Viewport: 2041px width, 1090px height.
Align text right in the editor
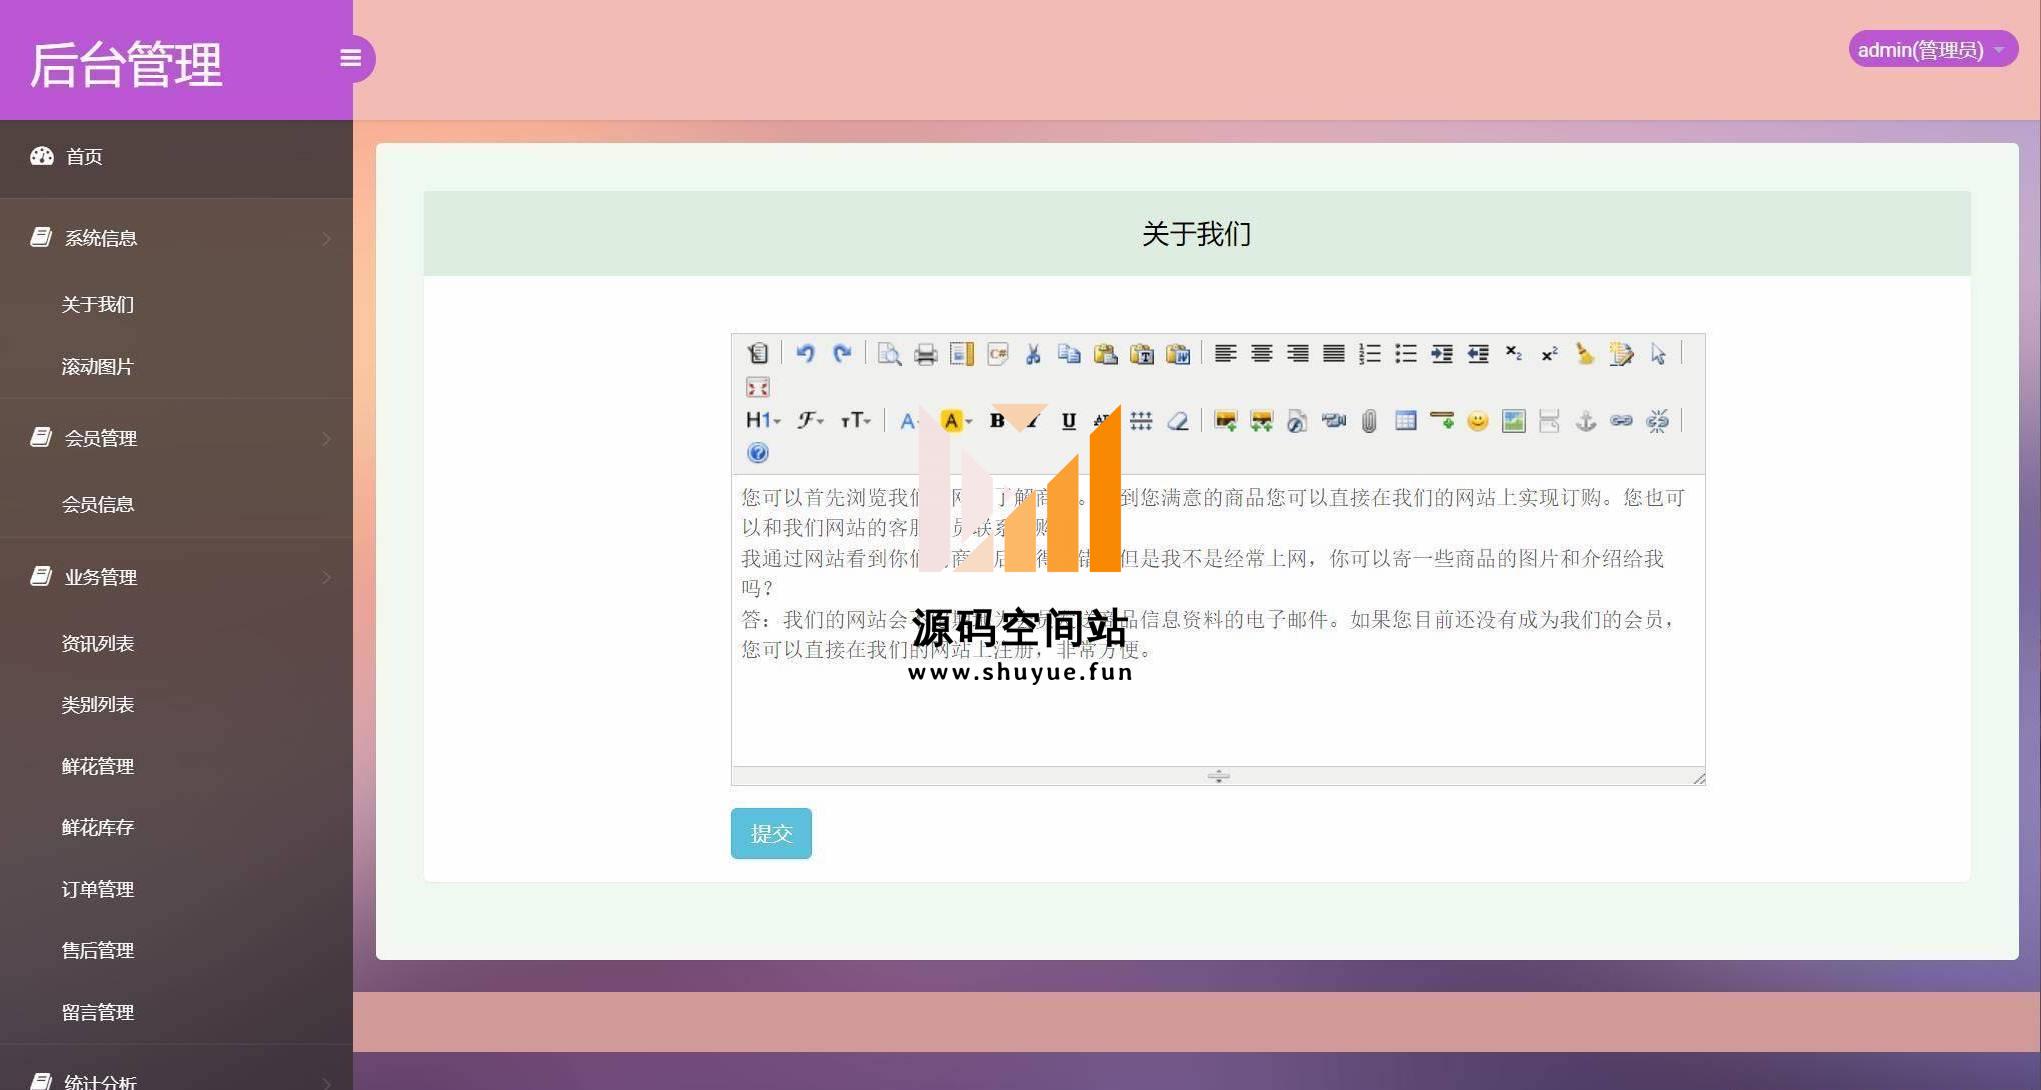tap(1297, 353)
